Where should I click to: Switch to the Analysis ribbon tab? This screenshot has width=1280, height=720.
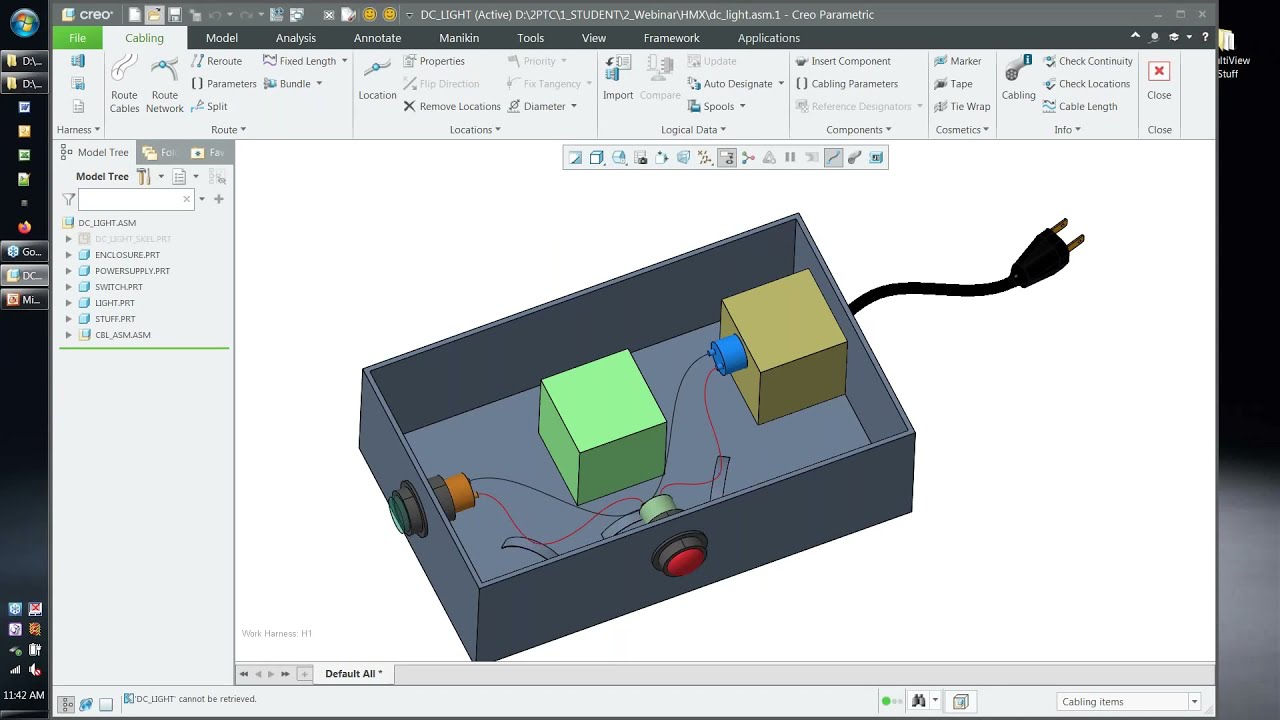295,38
